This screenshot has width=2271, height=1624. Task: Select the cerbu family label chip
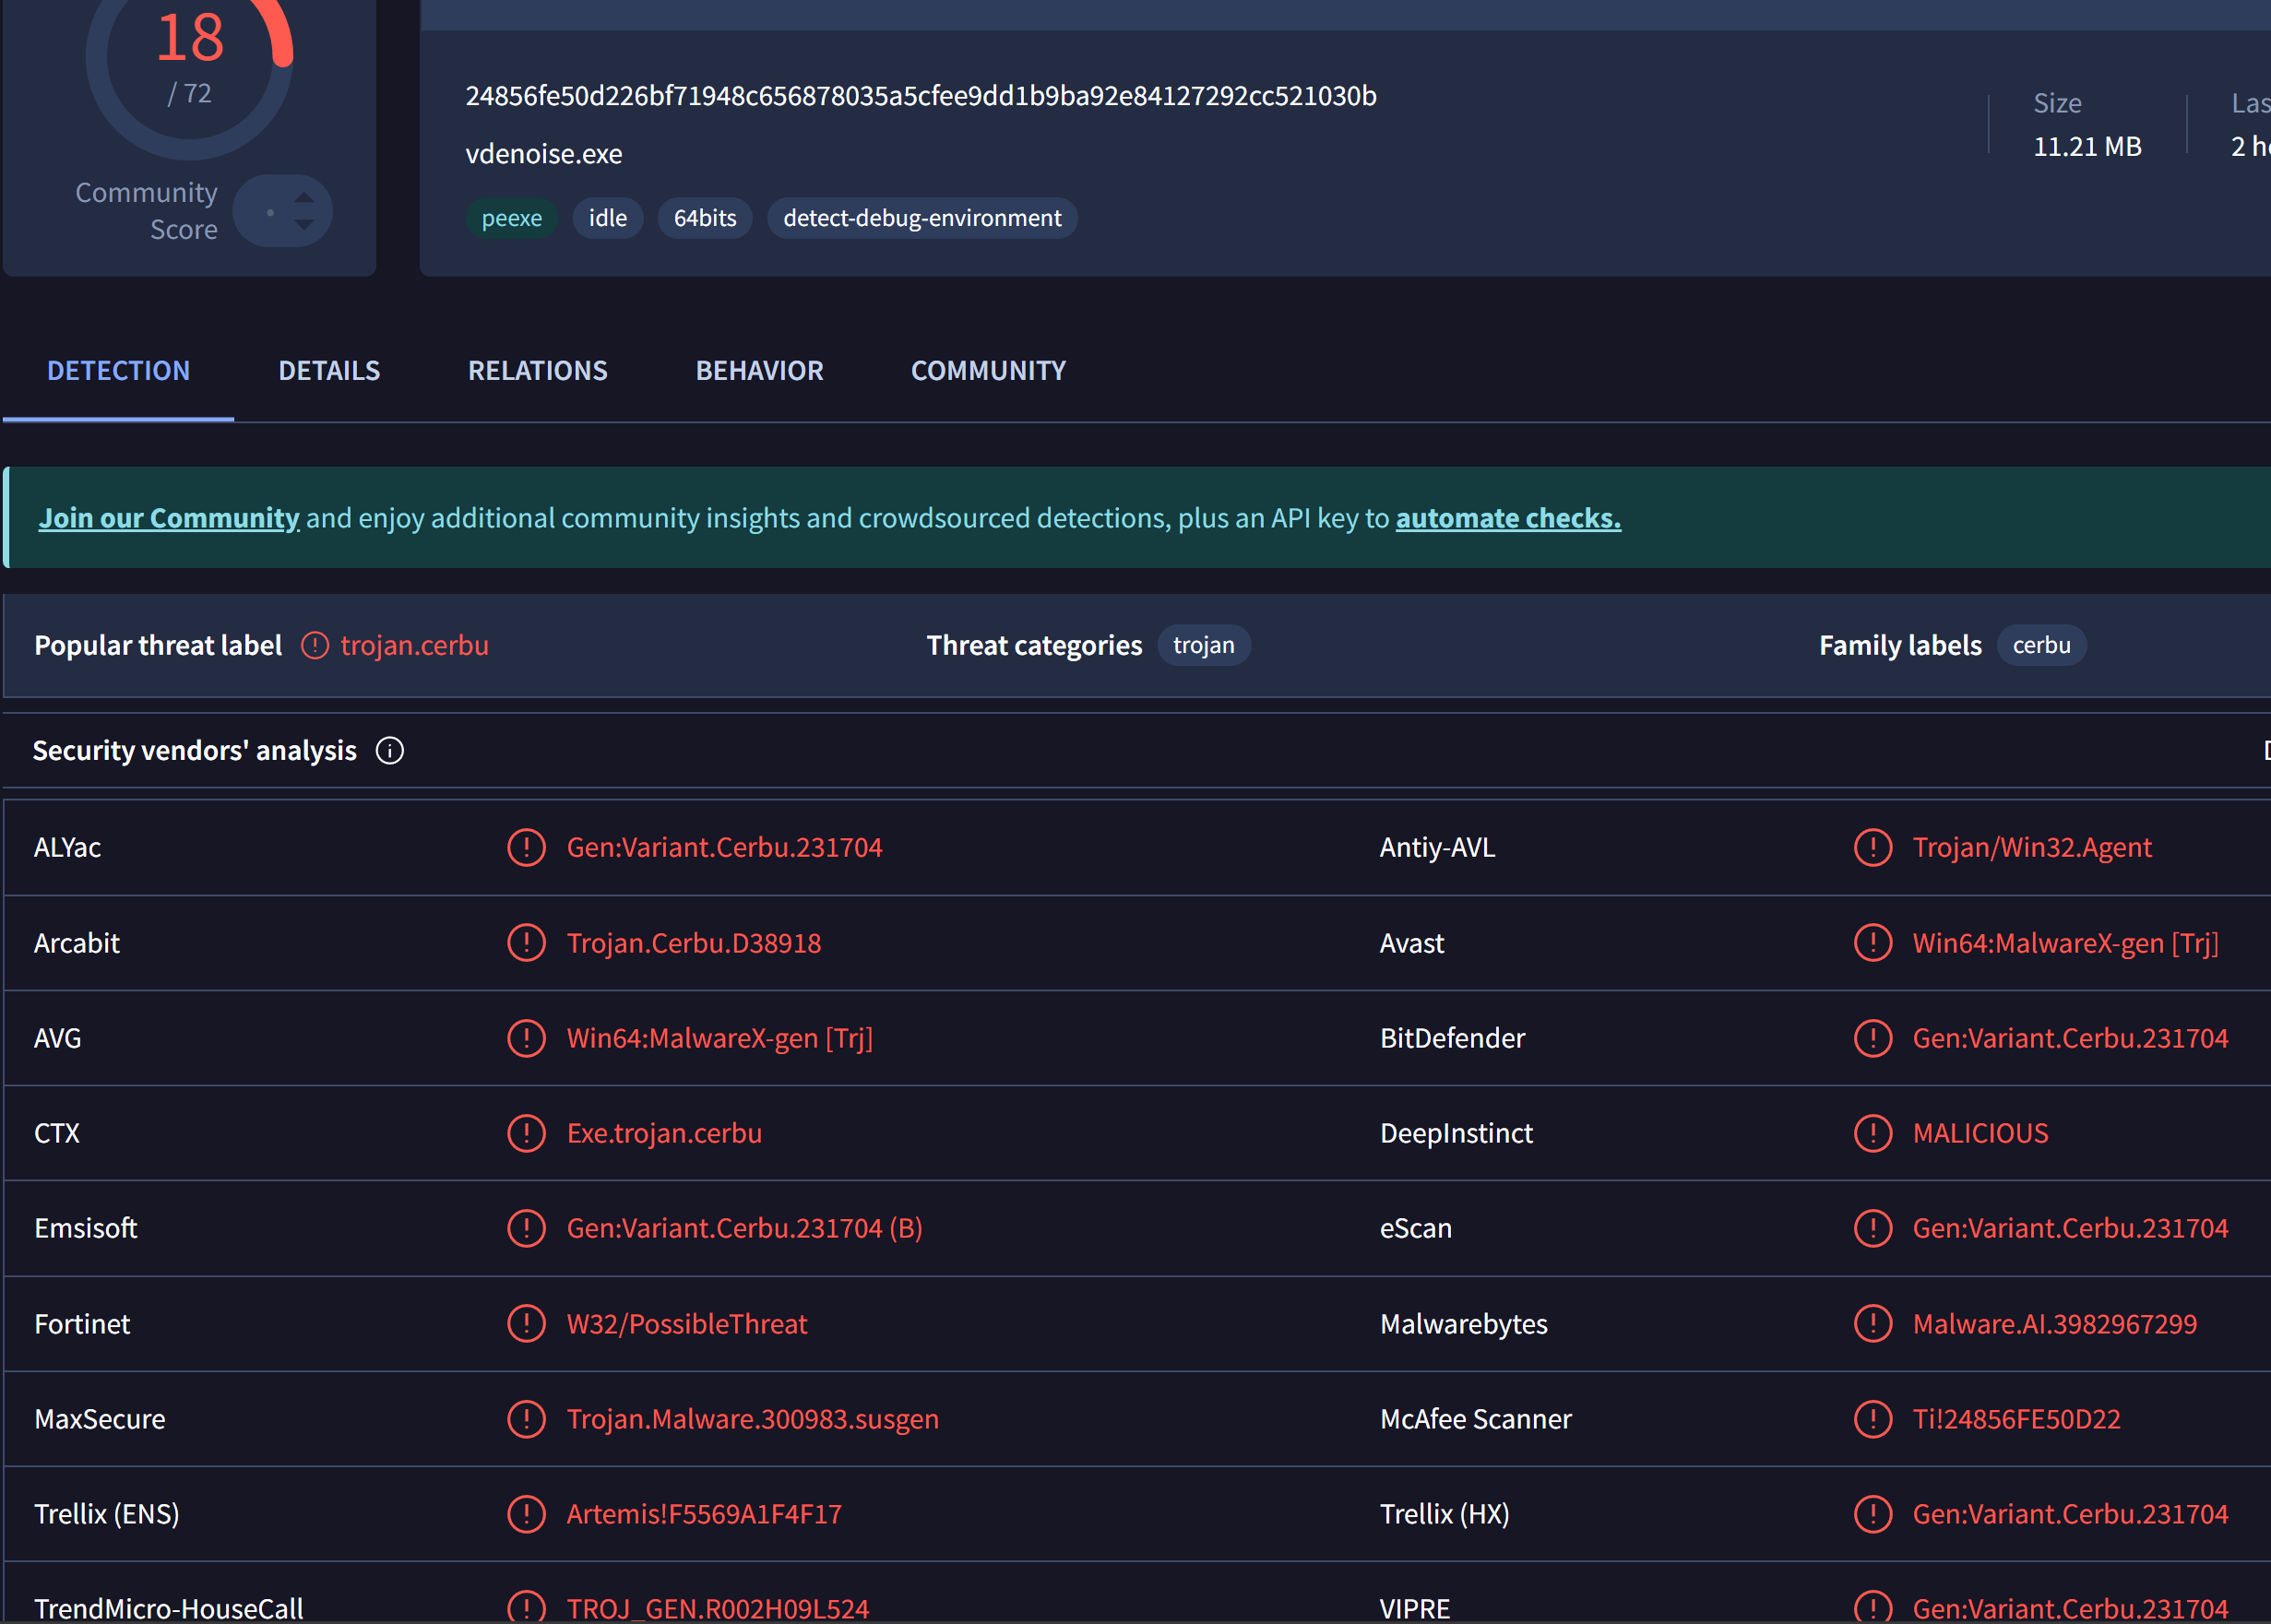coord(2041,645)
